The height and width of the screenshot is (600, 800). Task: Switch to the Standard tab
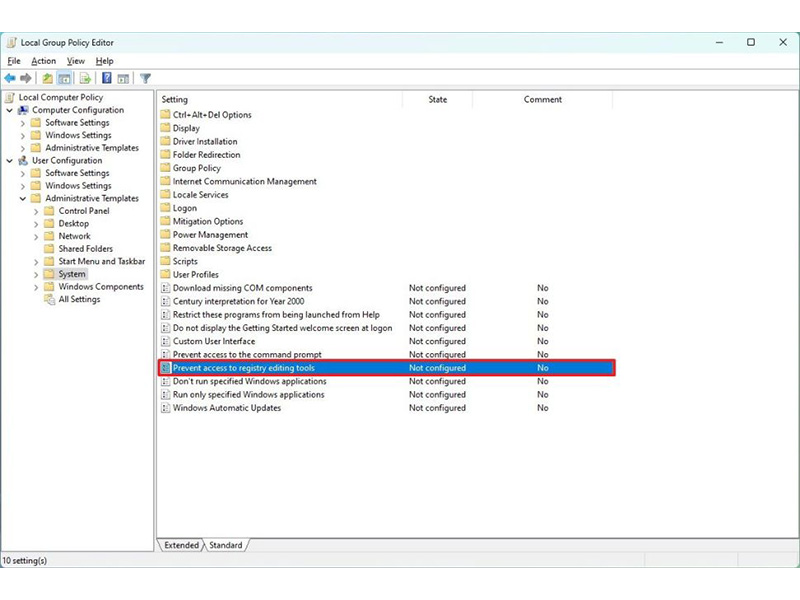click(226, 545)
